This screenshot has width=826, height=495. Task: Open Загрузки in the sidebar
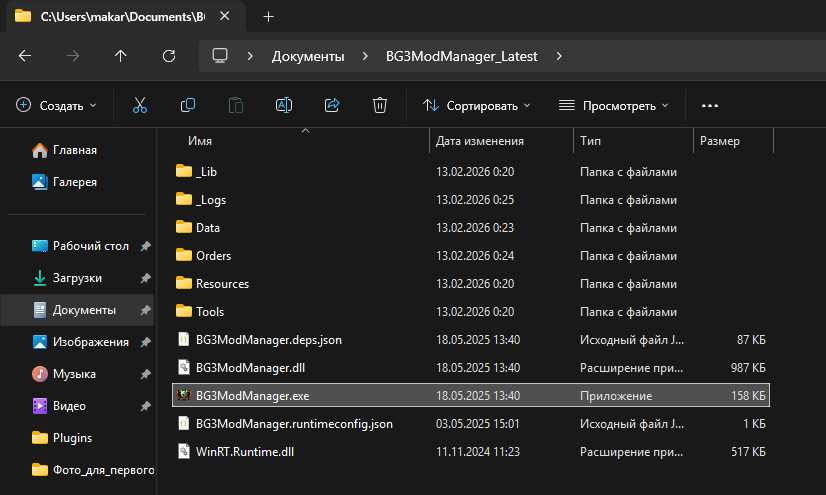[77, 277]
